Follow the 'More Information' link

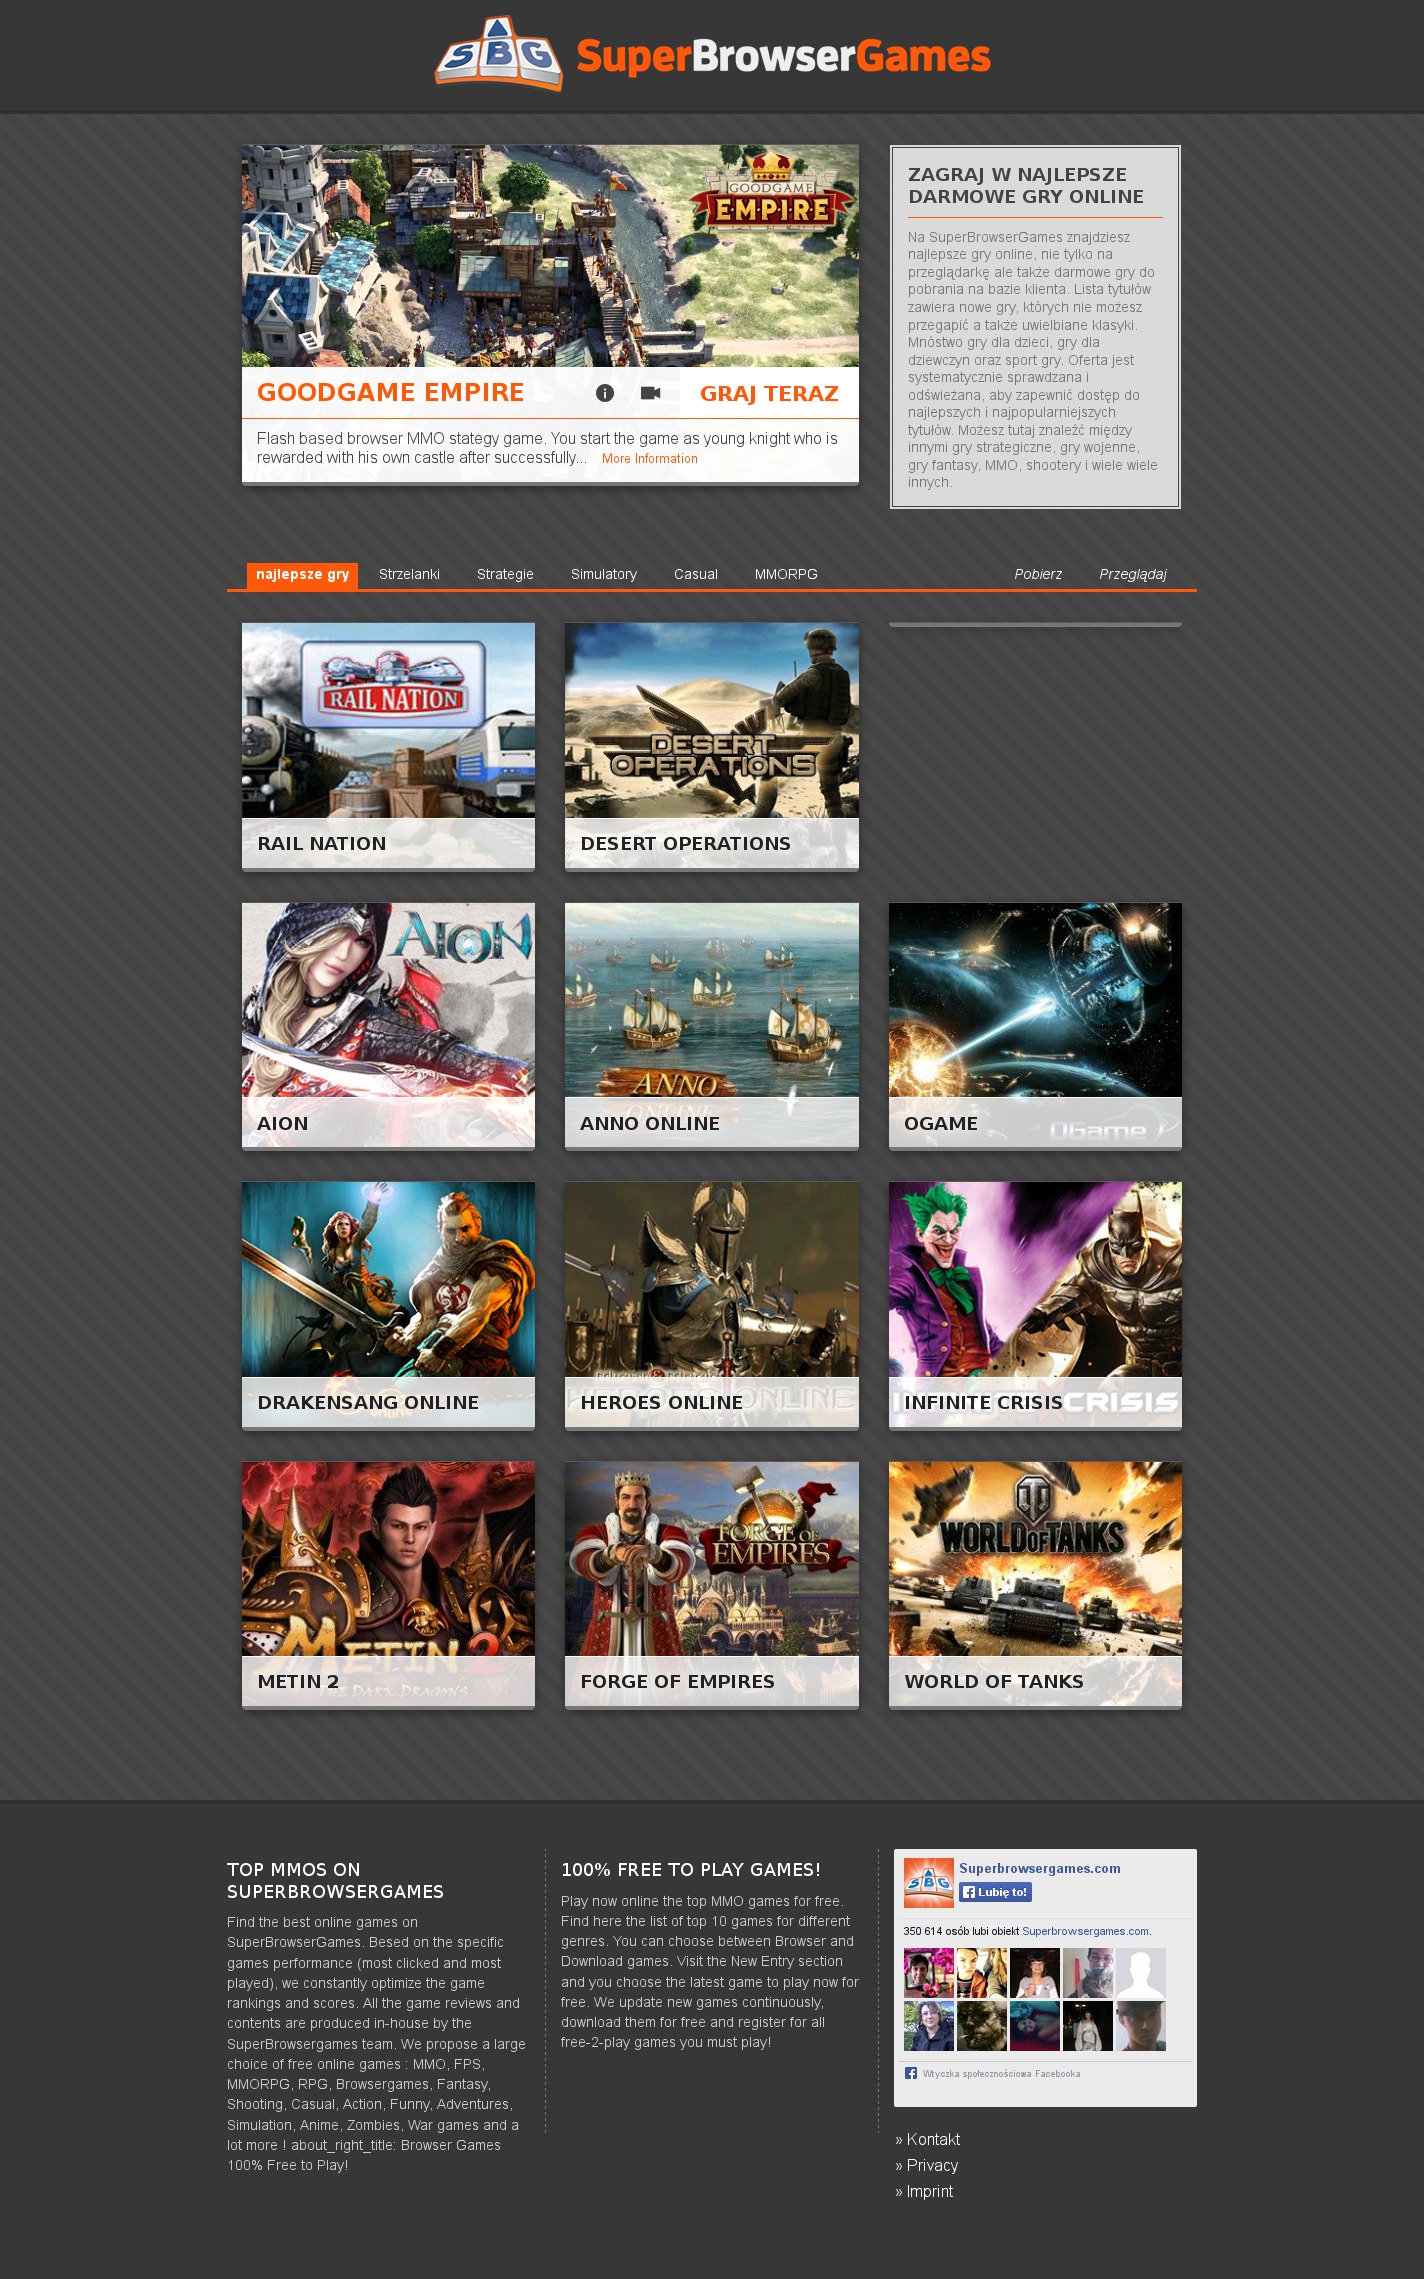[x=649, y=459]
